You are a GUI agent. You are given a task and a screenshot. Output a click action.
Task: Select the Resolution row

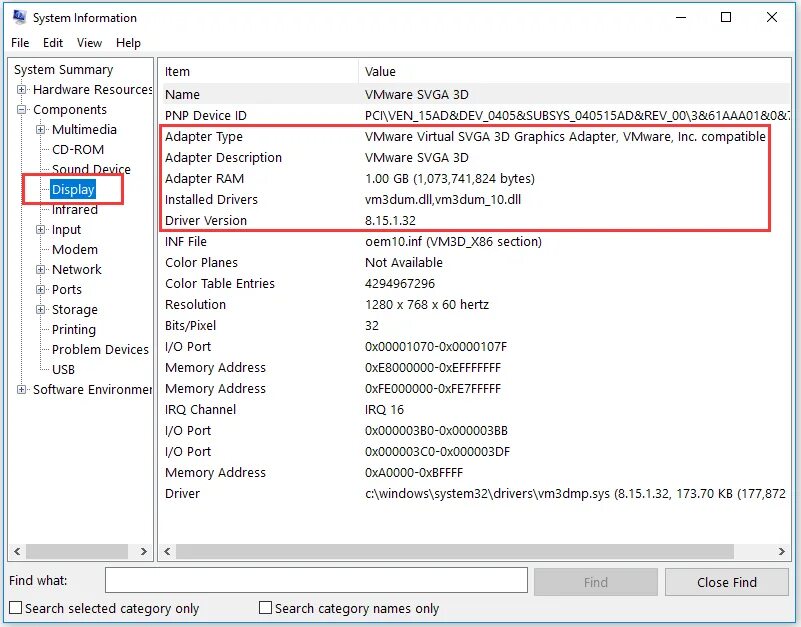pyautogui.click(x=475, y=304)
